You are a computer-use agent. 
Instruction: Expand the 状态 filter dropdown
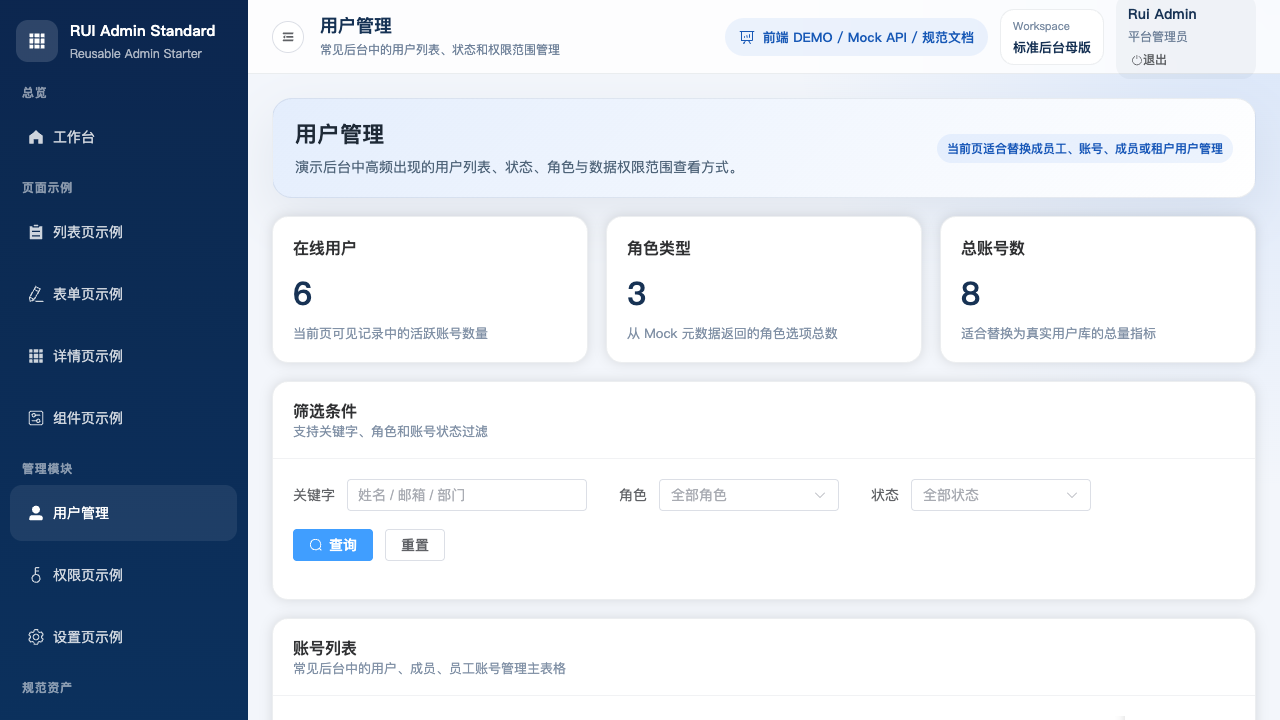tap(1000, 495)
